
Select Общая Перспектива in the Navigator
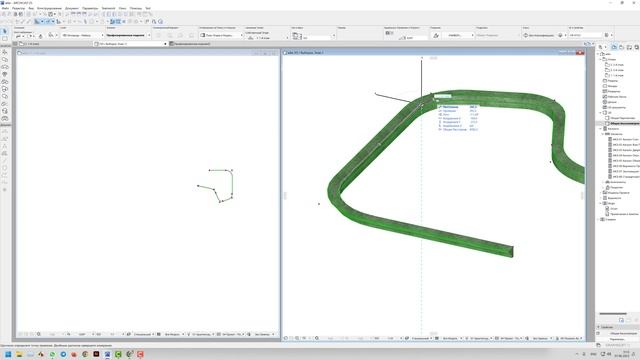click(622, 118)
